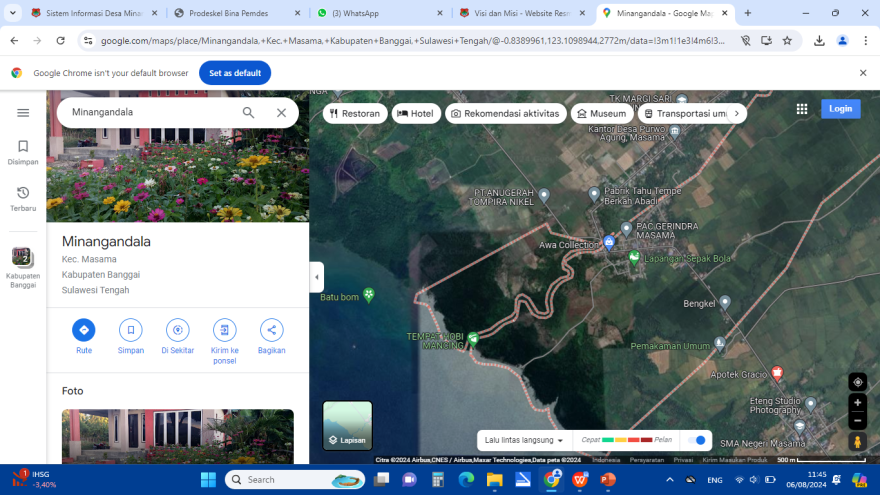
Task: Open Chrome downloads
Action: click(819, 40)
